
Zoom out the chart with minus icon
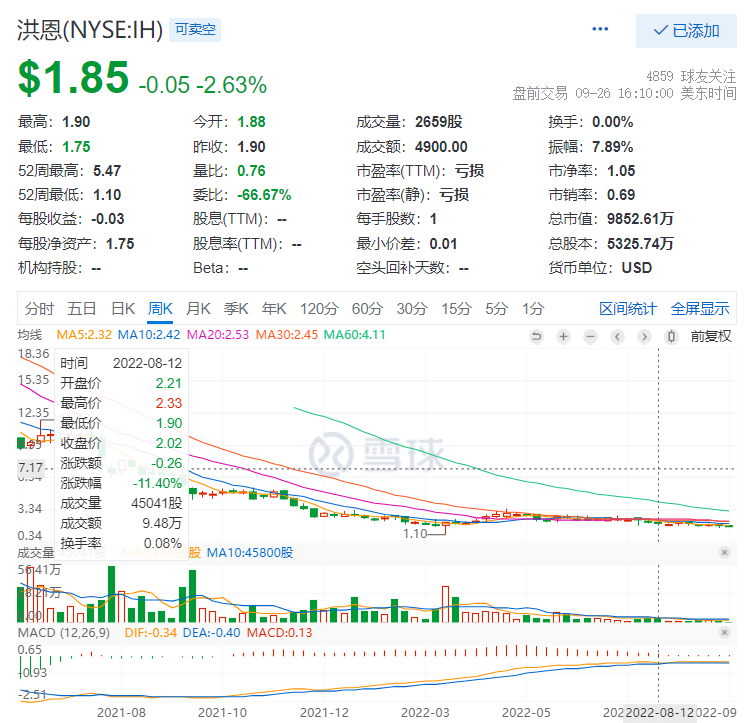coord(591,336)
